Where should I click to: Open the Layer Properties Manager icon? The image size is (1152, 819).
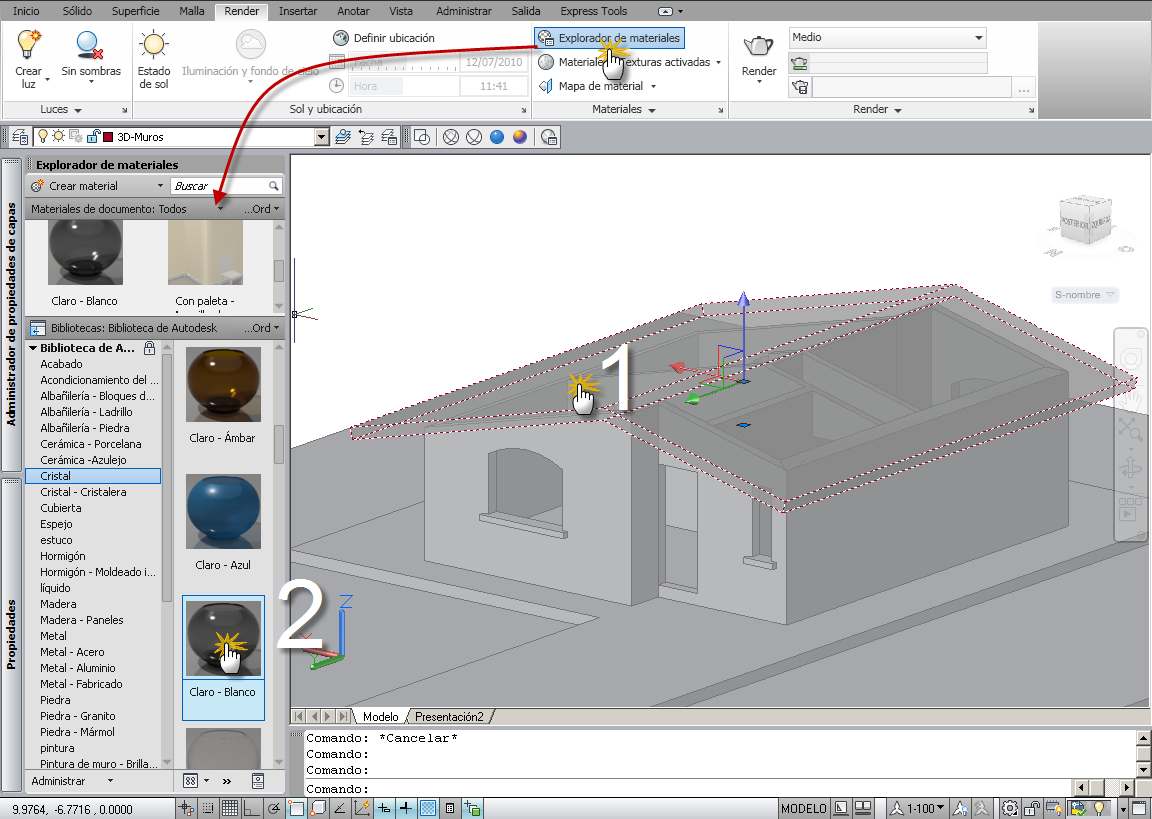(19, 137)
